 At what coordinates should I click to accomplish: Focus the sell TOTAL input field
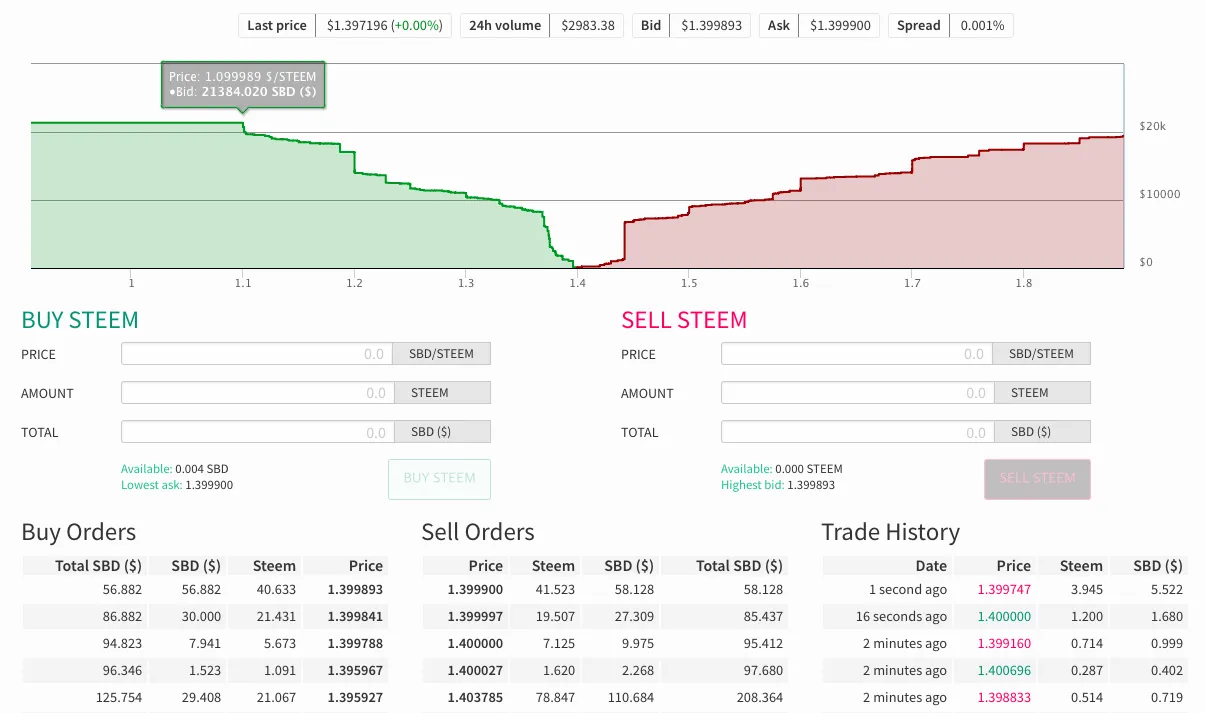coord(856,432)
